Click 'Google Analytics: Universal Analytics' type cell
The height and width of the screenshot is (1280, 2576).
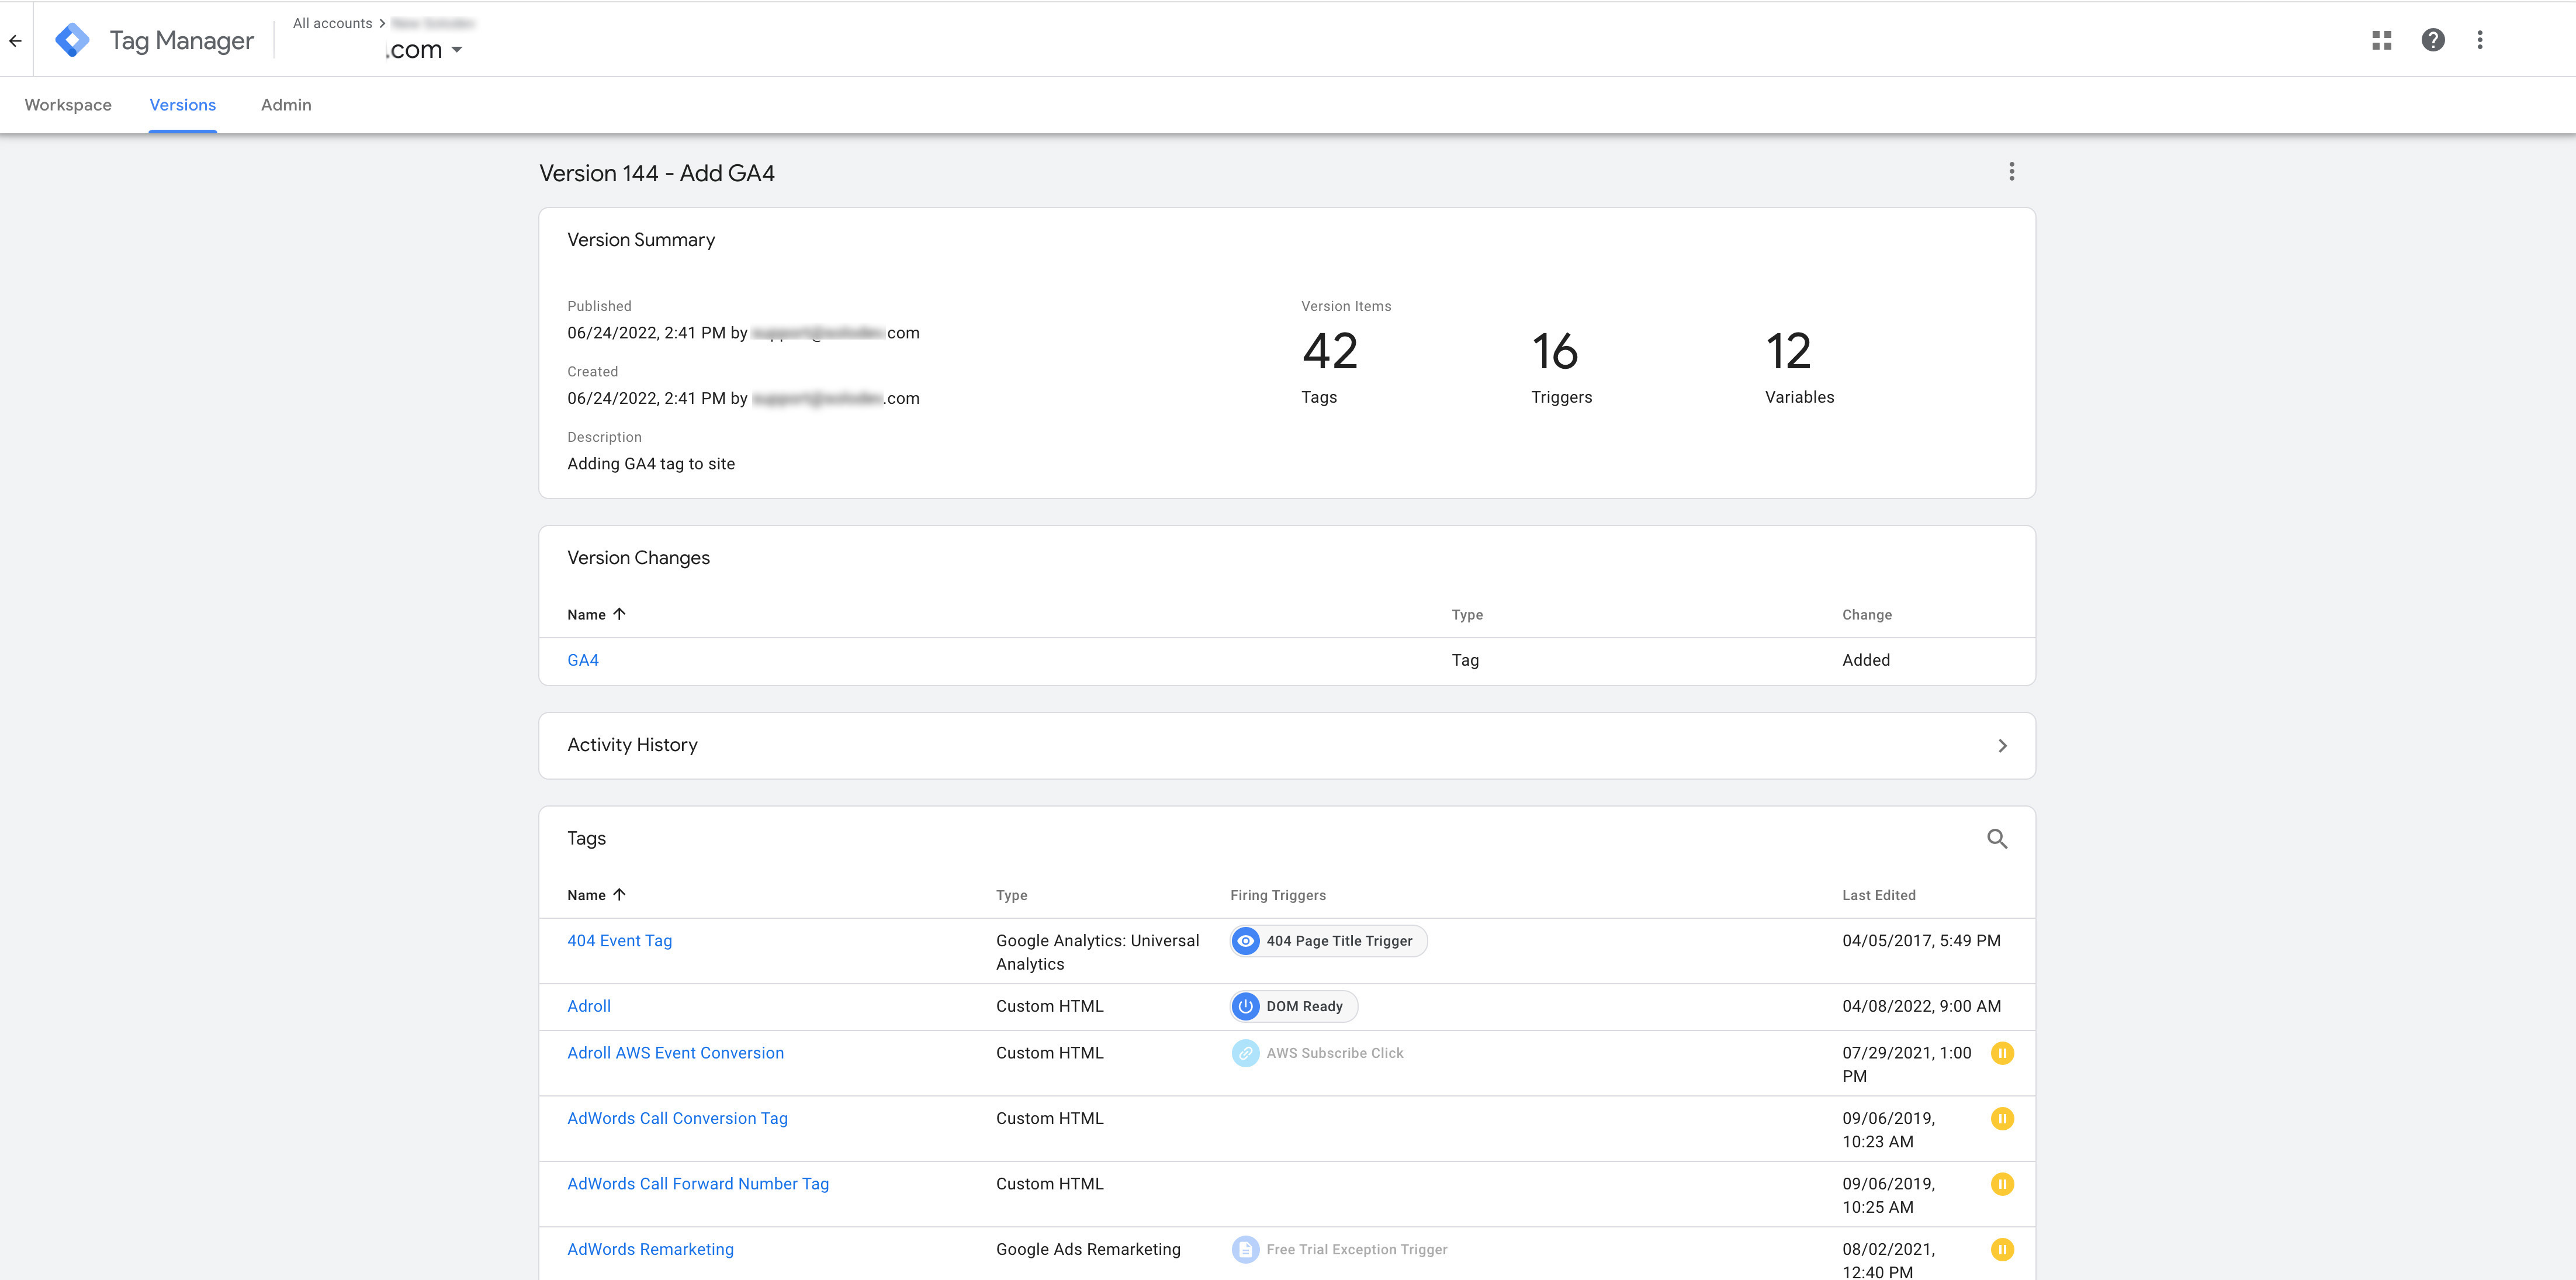click(x=1097, y=952)
